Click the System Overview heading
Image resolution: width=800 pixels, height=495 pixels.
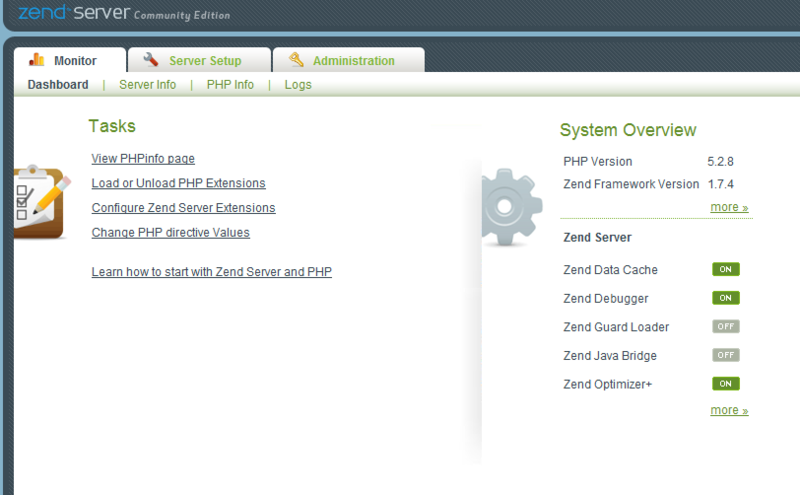pyautogui.click(x=628, y=130)
